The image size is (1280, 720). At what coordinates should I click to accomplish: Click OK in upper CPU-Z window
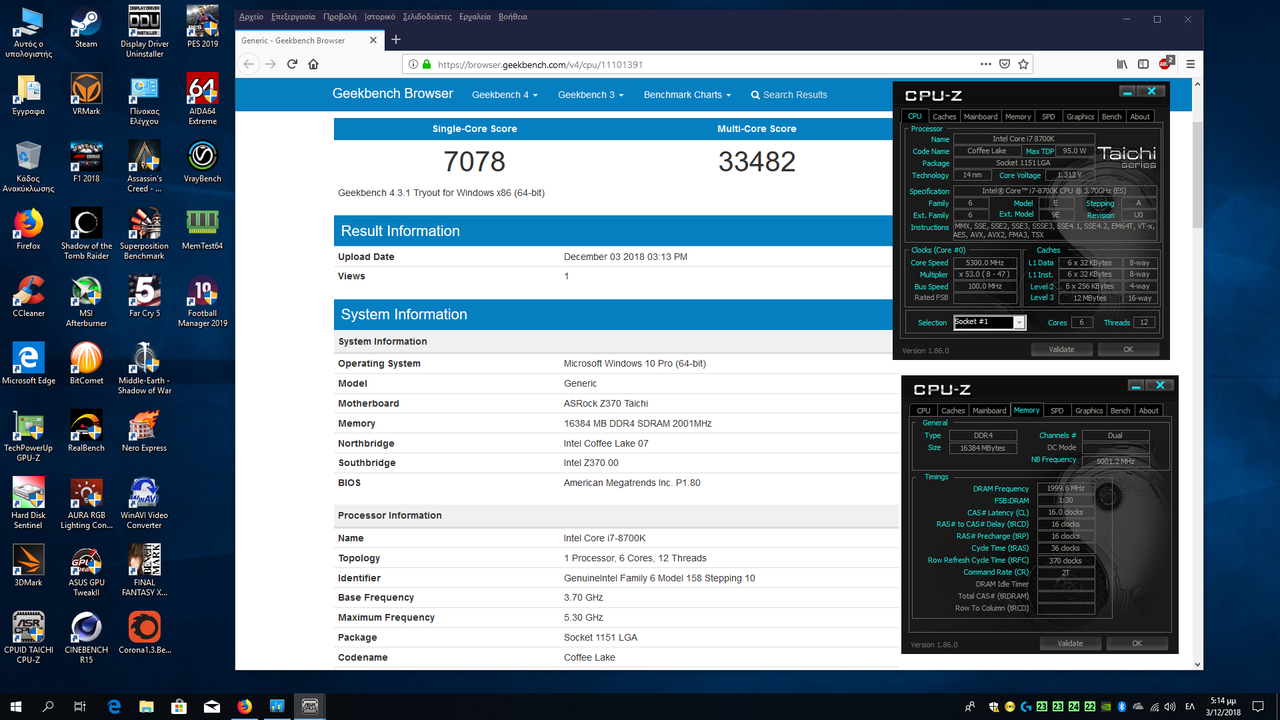(x=1128, y=350)
